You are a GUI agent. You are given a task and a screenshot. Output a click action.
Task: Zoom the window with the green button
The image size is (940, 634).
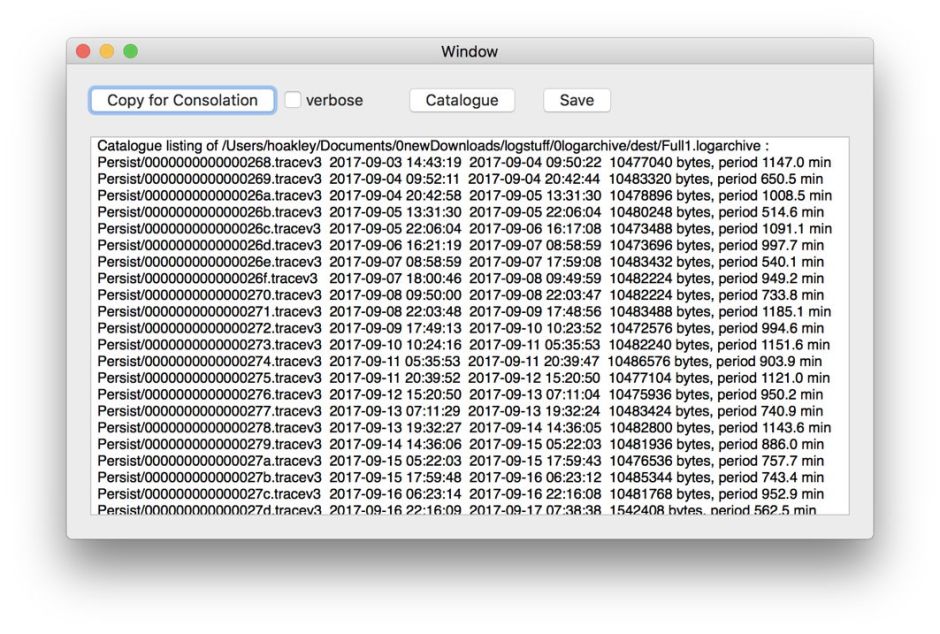pos(130,51)
